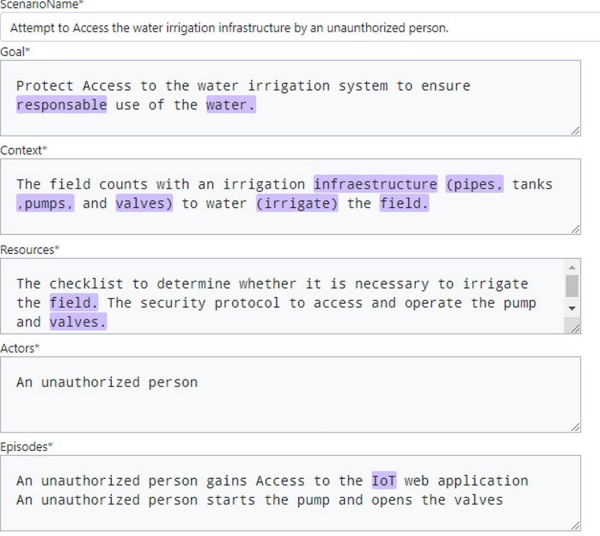Click the Resources scrollbar up arrow
Viewport: 600px width, 536px height.
[572, 267]
